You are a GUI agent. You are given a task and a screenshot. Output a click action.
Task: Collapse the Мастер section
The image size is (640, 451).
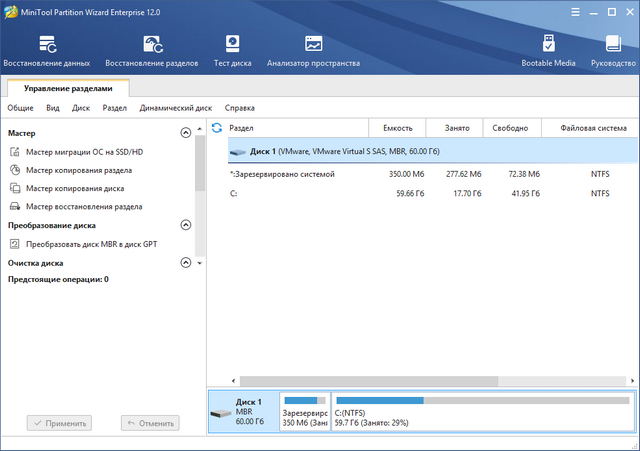point(185,133)
